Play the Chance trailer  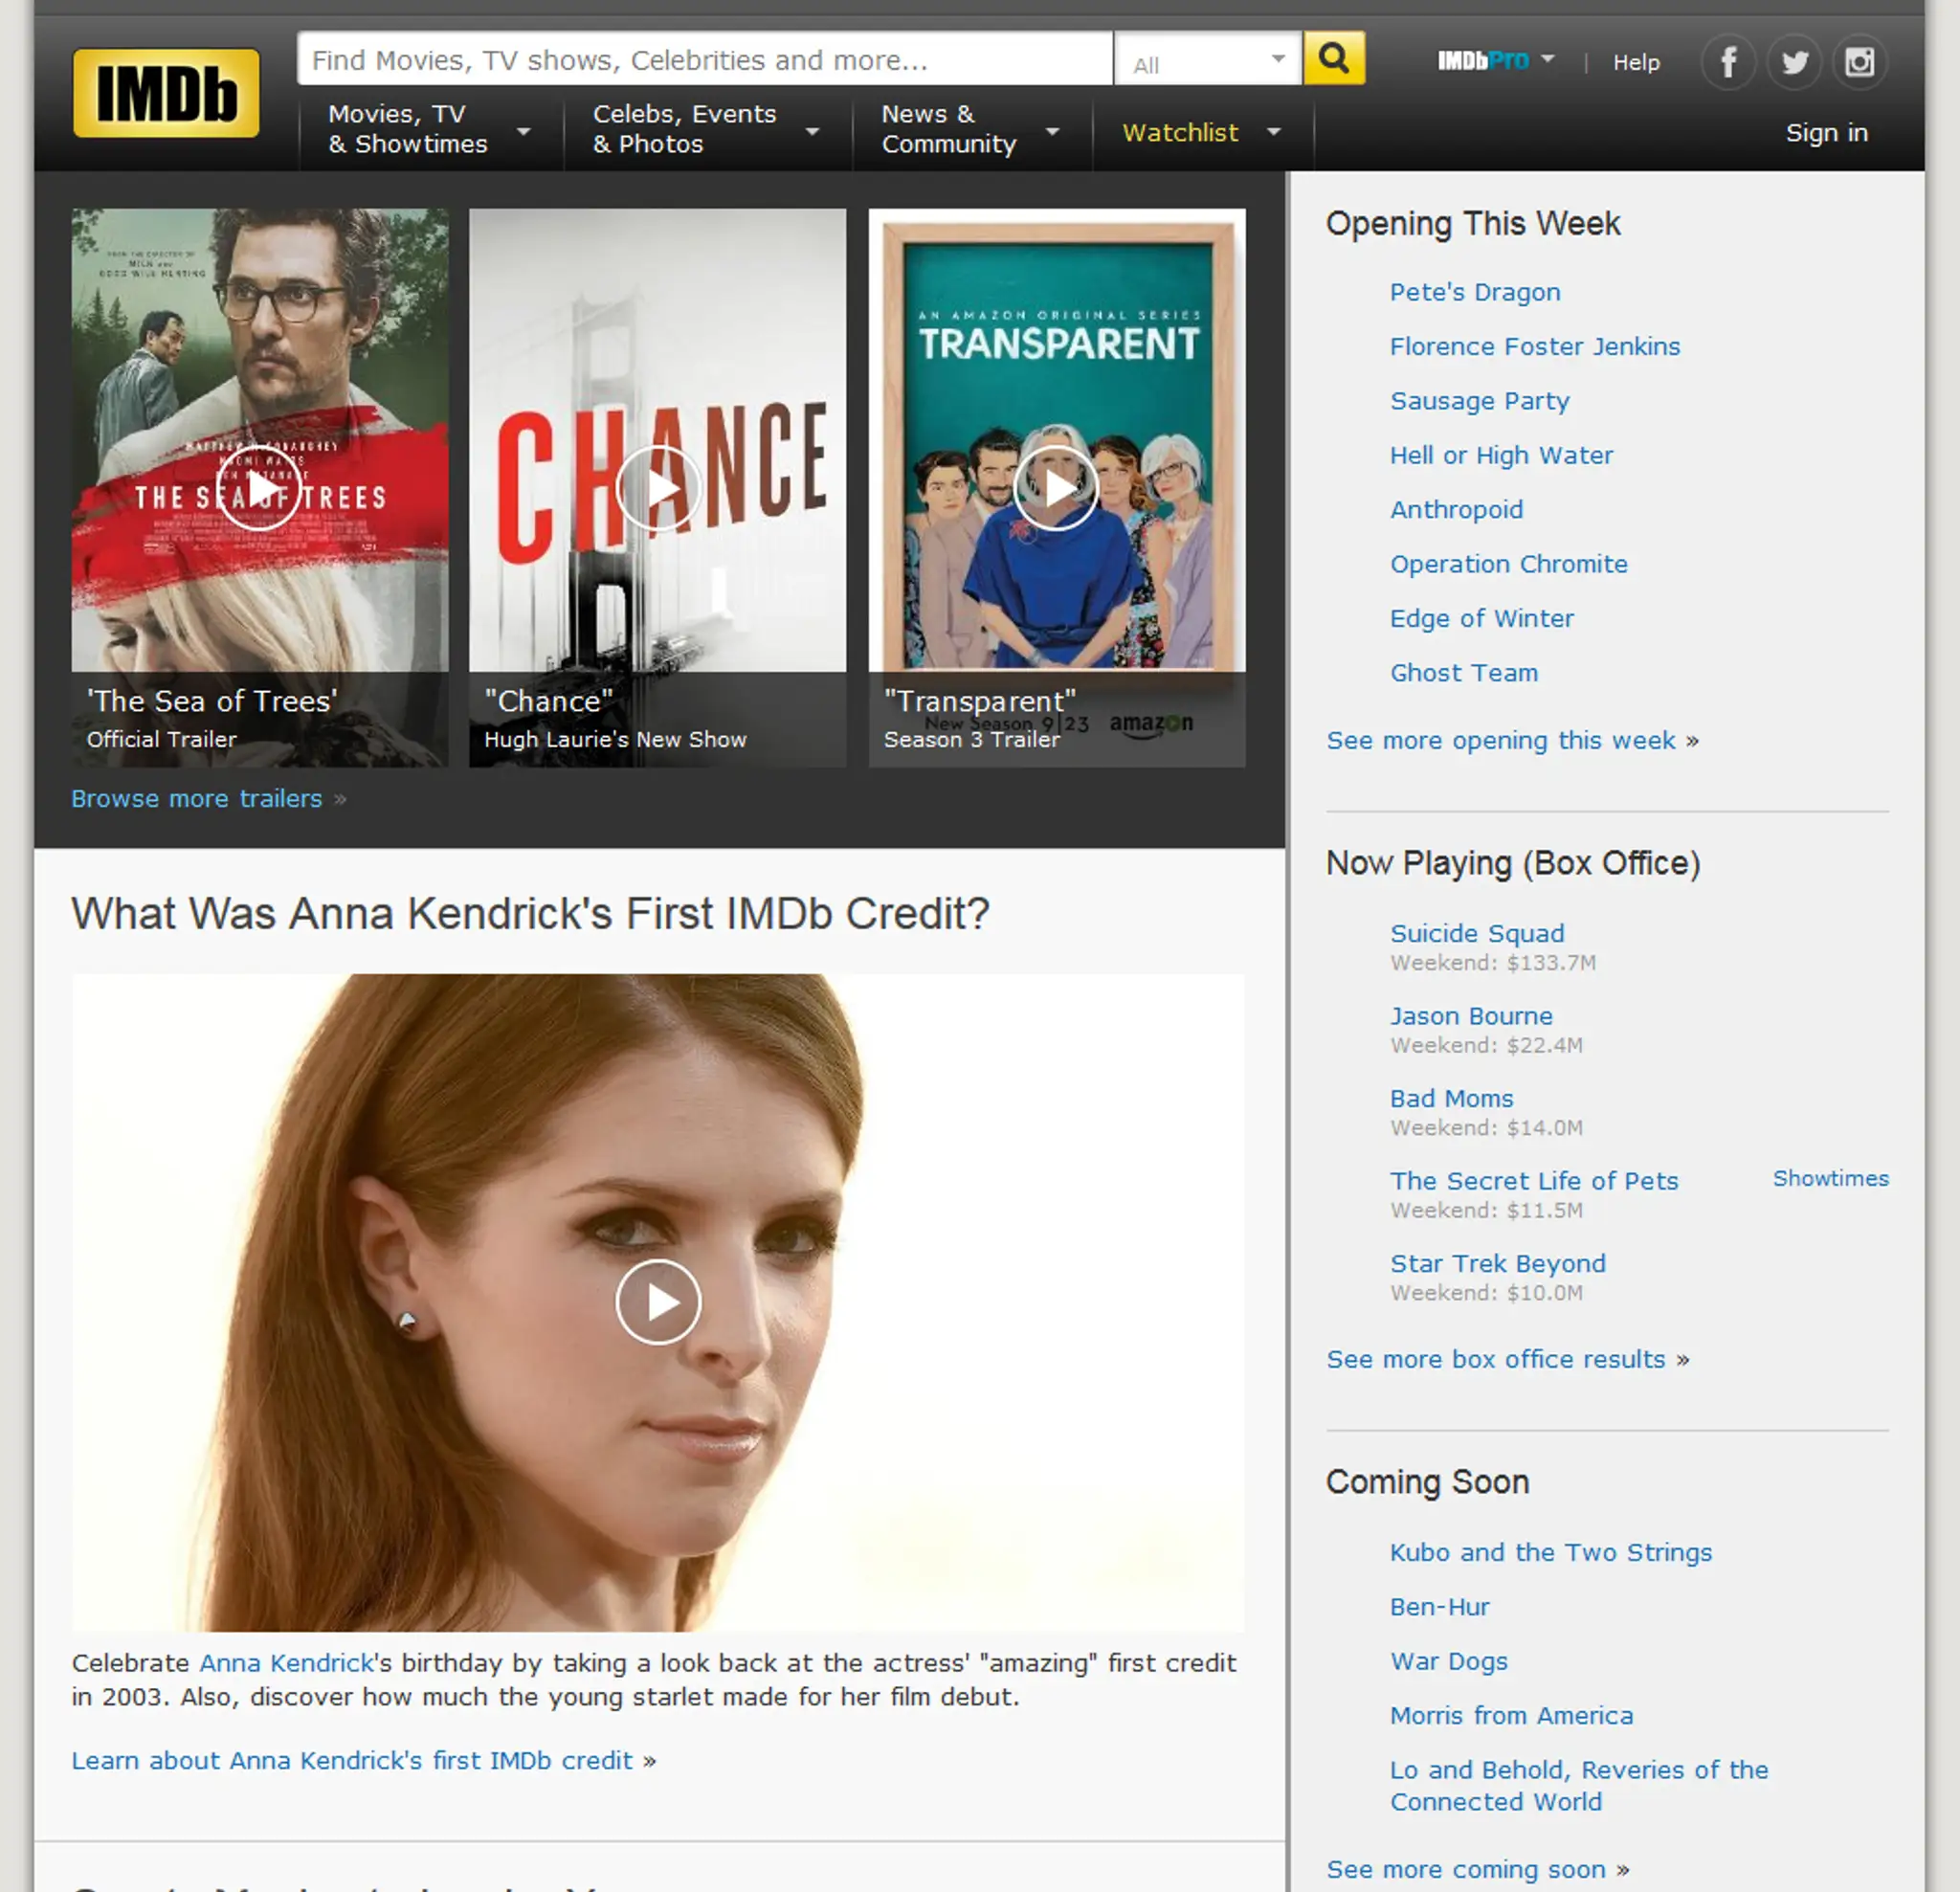[658, 488]
